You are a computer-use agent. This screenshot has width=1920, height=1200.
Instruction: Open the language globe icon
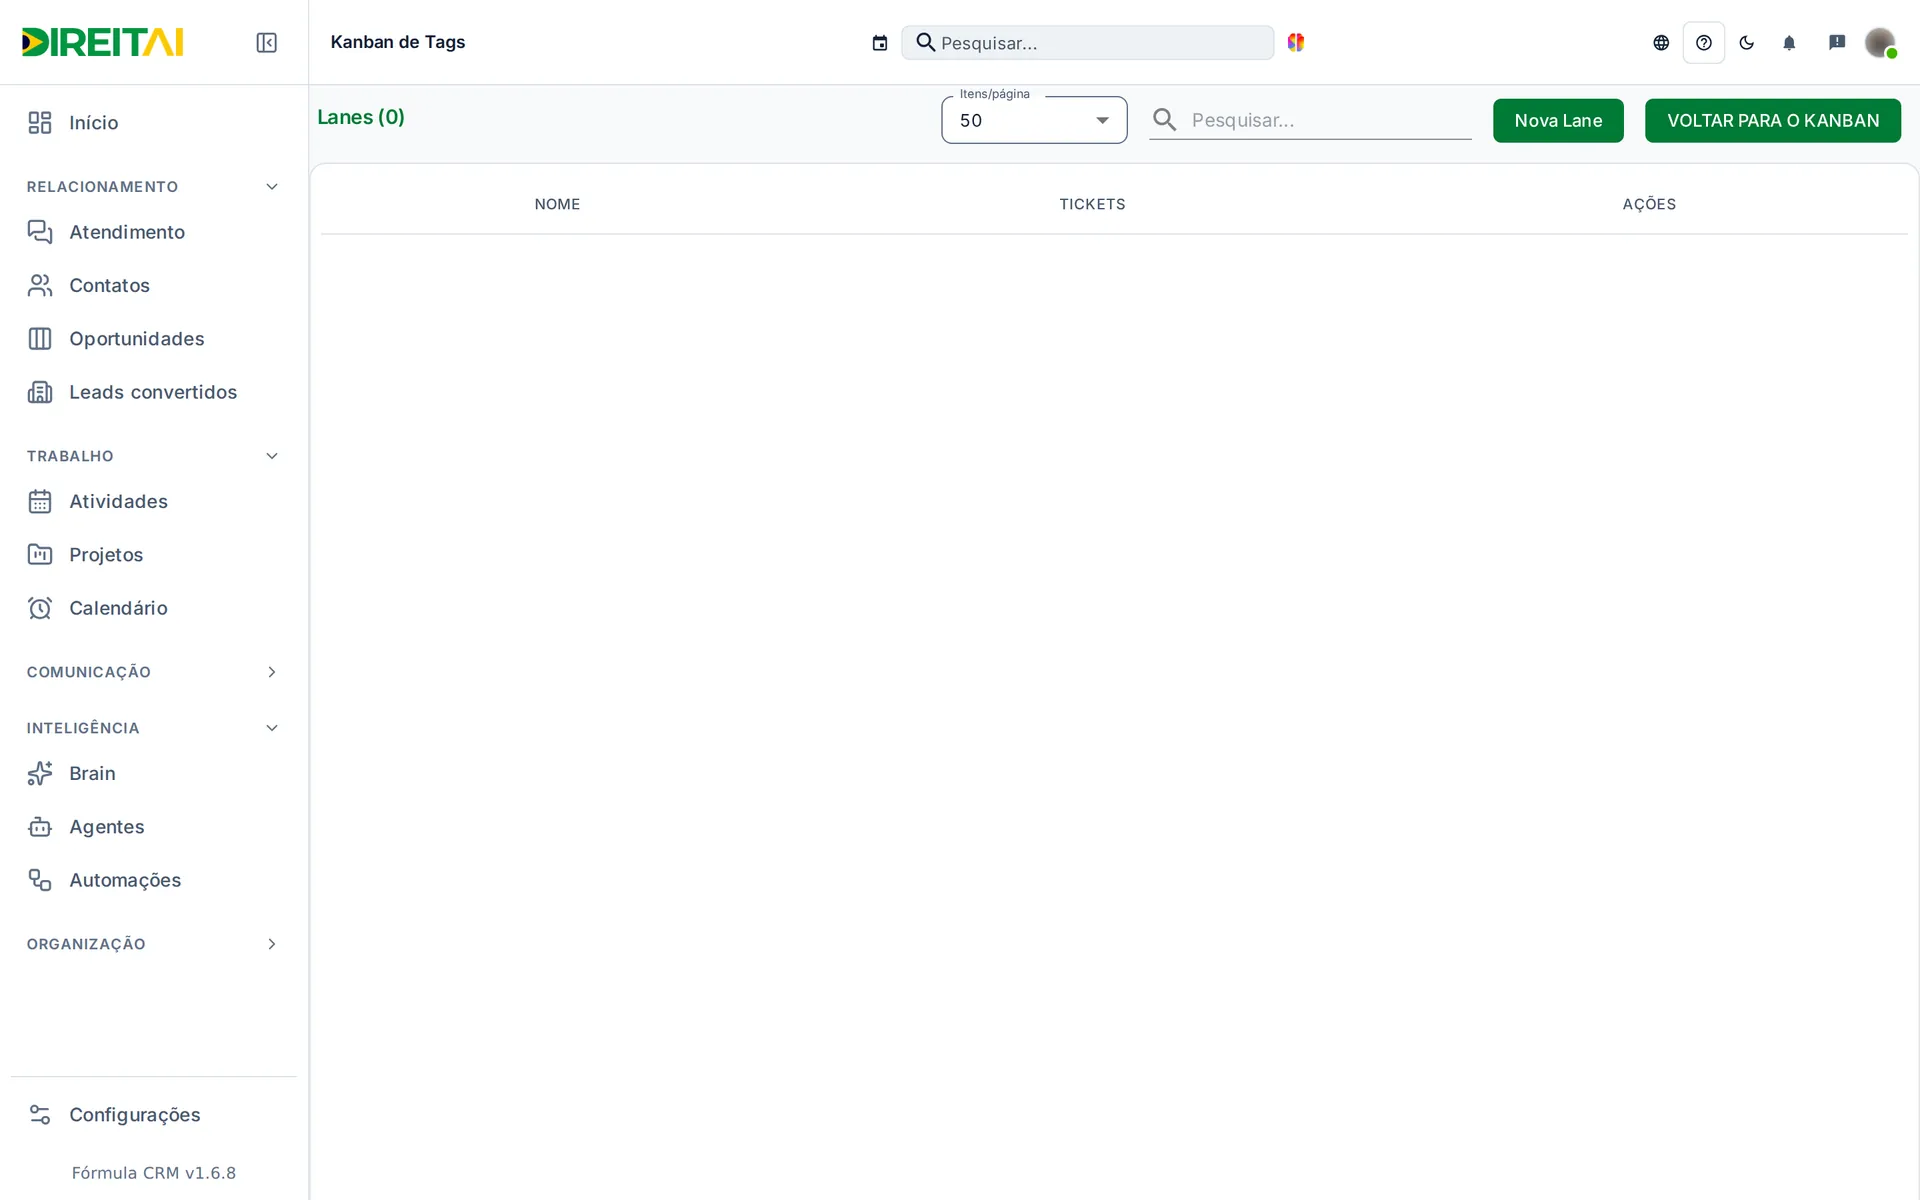(1661, 42)
